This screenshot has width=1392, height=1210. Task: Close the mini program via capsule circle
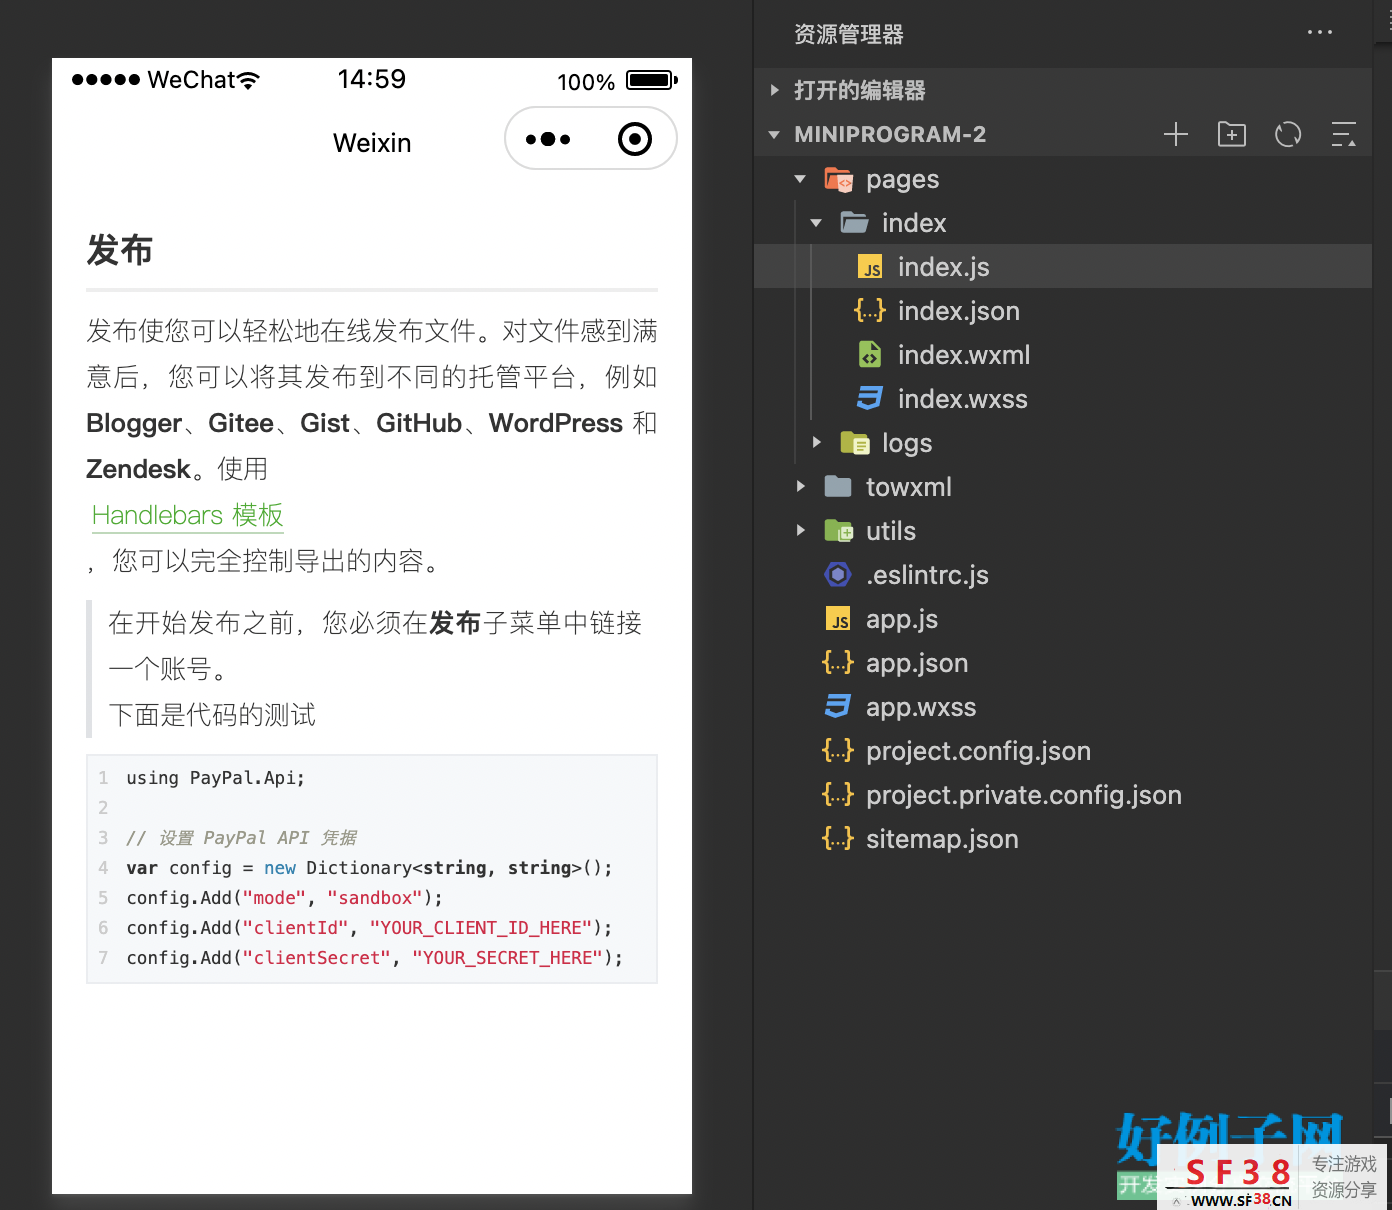coord(635,139)
